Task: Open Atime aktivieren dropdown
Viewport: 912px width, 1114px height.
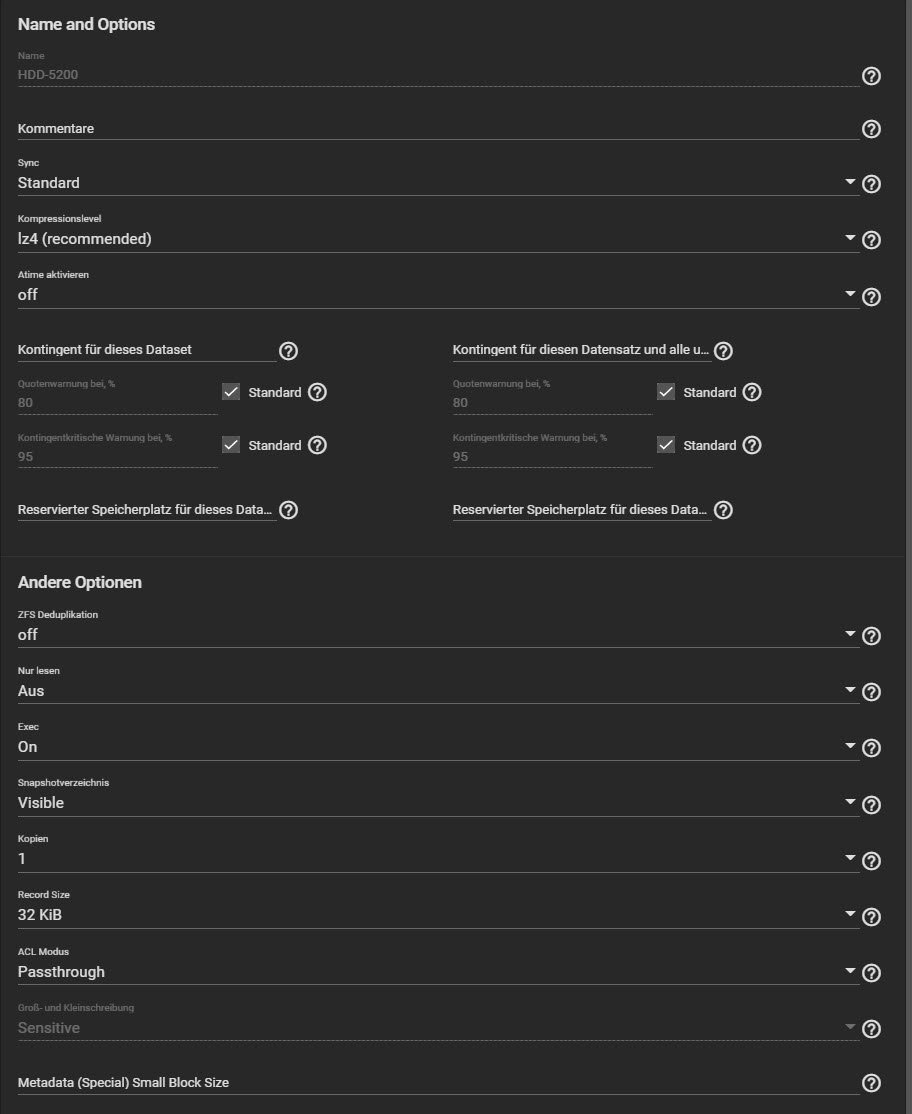Action: (x=438, y=295)
